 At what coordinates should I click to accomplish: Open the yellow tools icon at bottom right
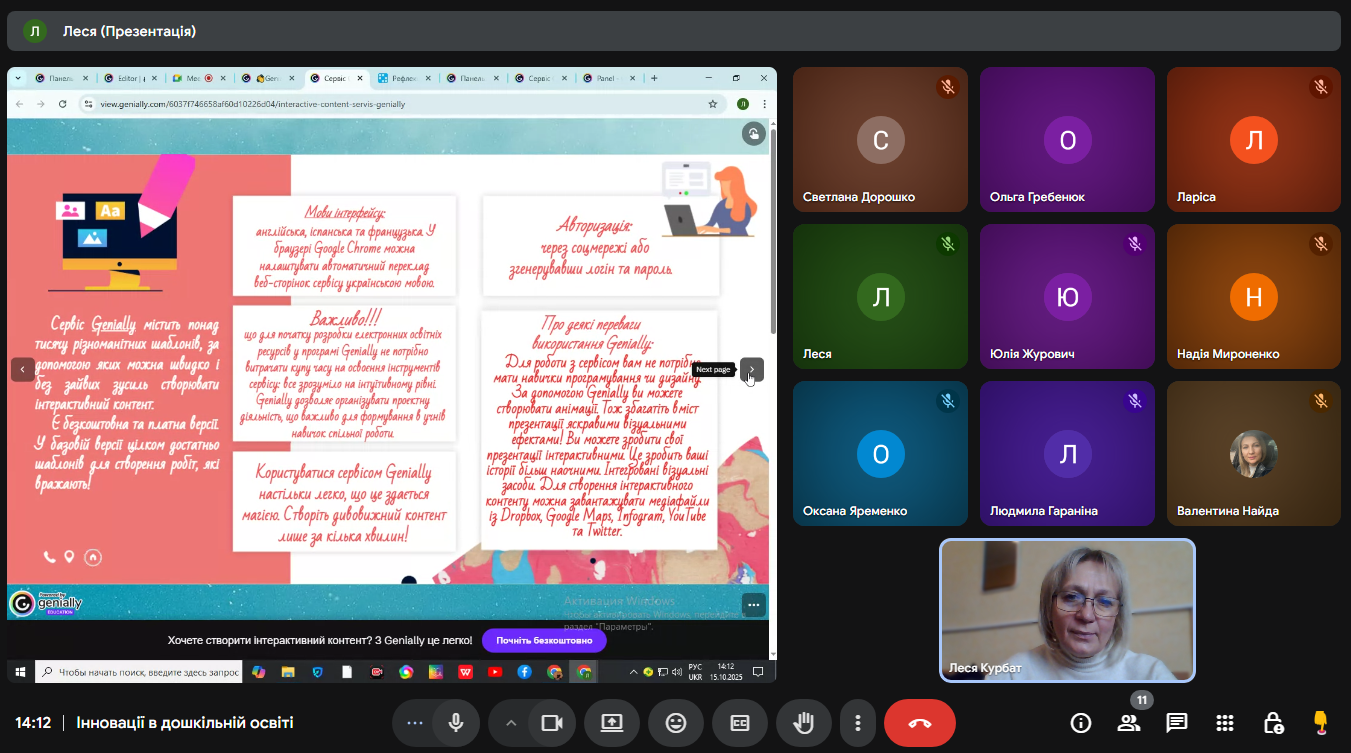point(1320,723)
